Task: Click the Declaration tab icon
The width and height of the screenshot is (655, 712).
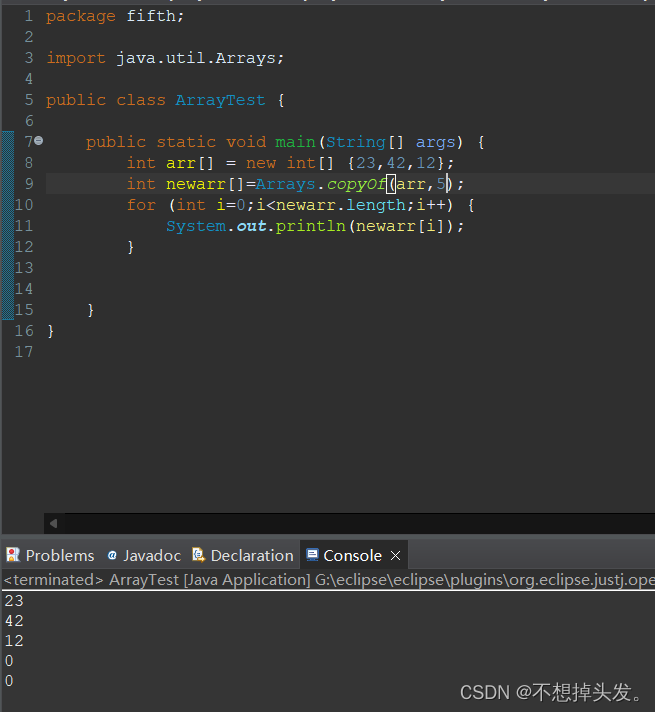Action: pyautogui.click(x=198, y=554)
